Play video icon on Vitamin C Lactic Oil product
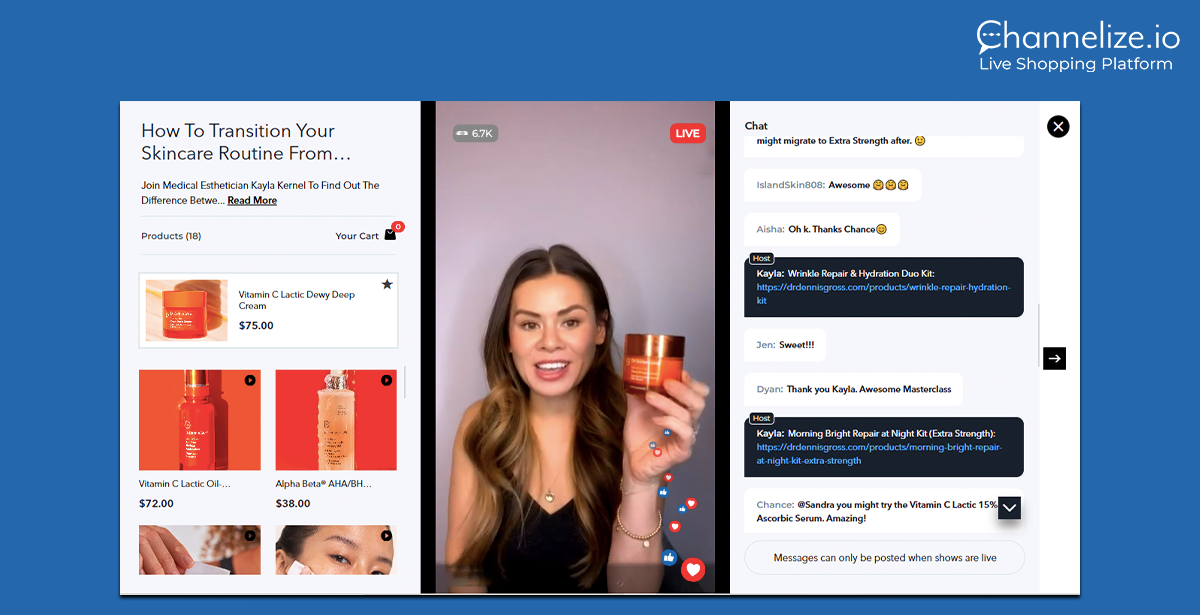This screenshot has width=1200, height=615. point(250,380)
